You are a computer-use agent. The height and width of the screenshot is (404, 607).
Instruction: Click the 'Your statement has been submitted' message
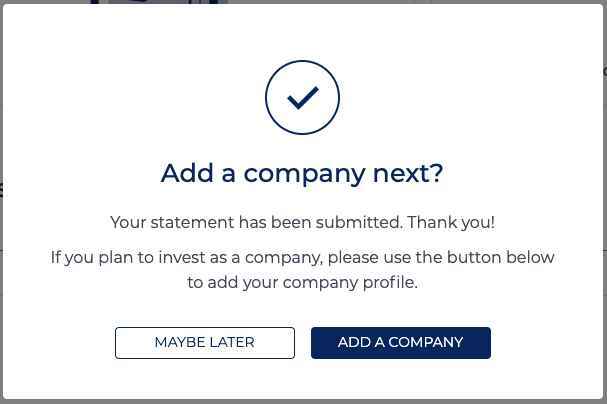[x=257, y=223]
